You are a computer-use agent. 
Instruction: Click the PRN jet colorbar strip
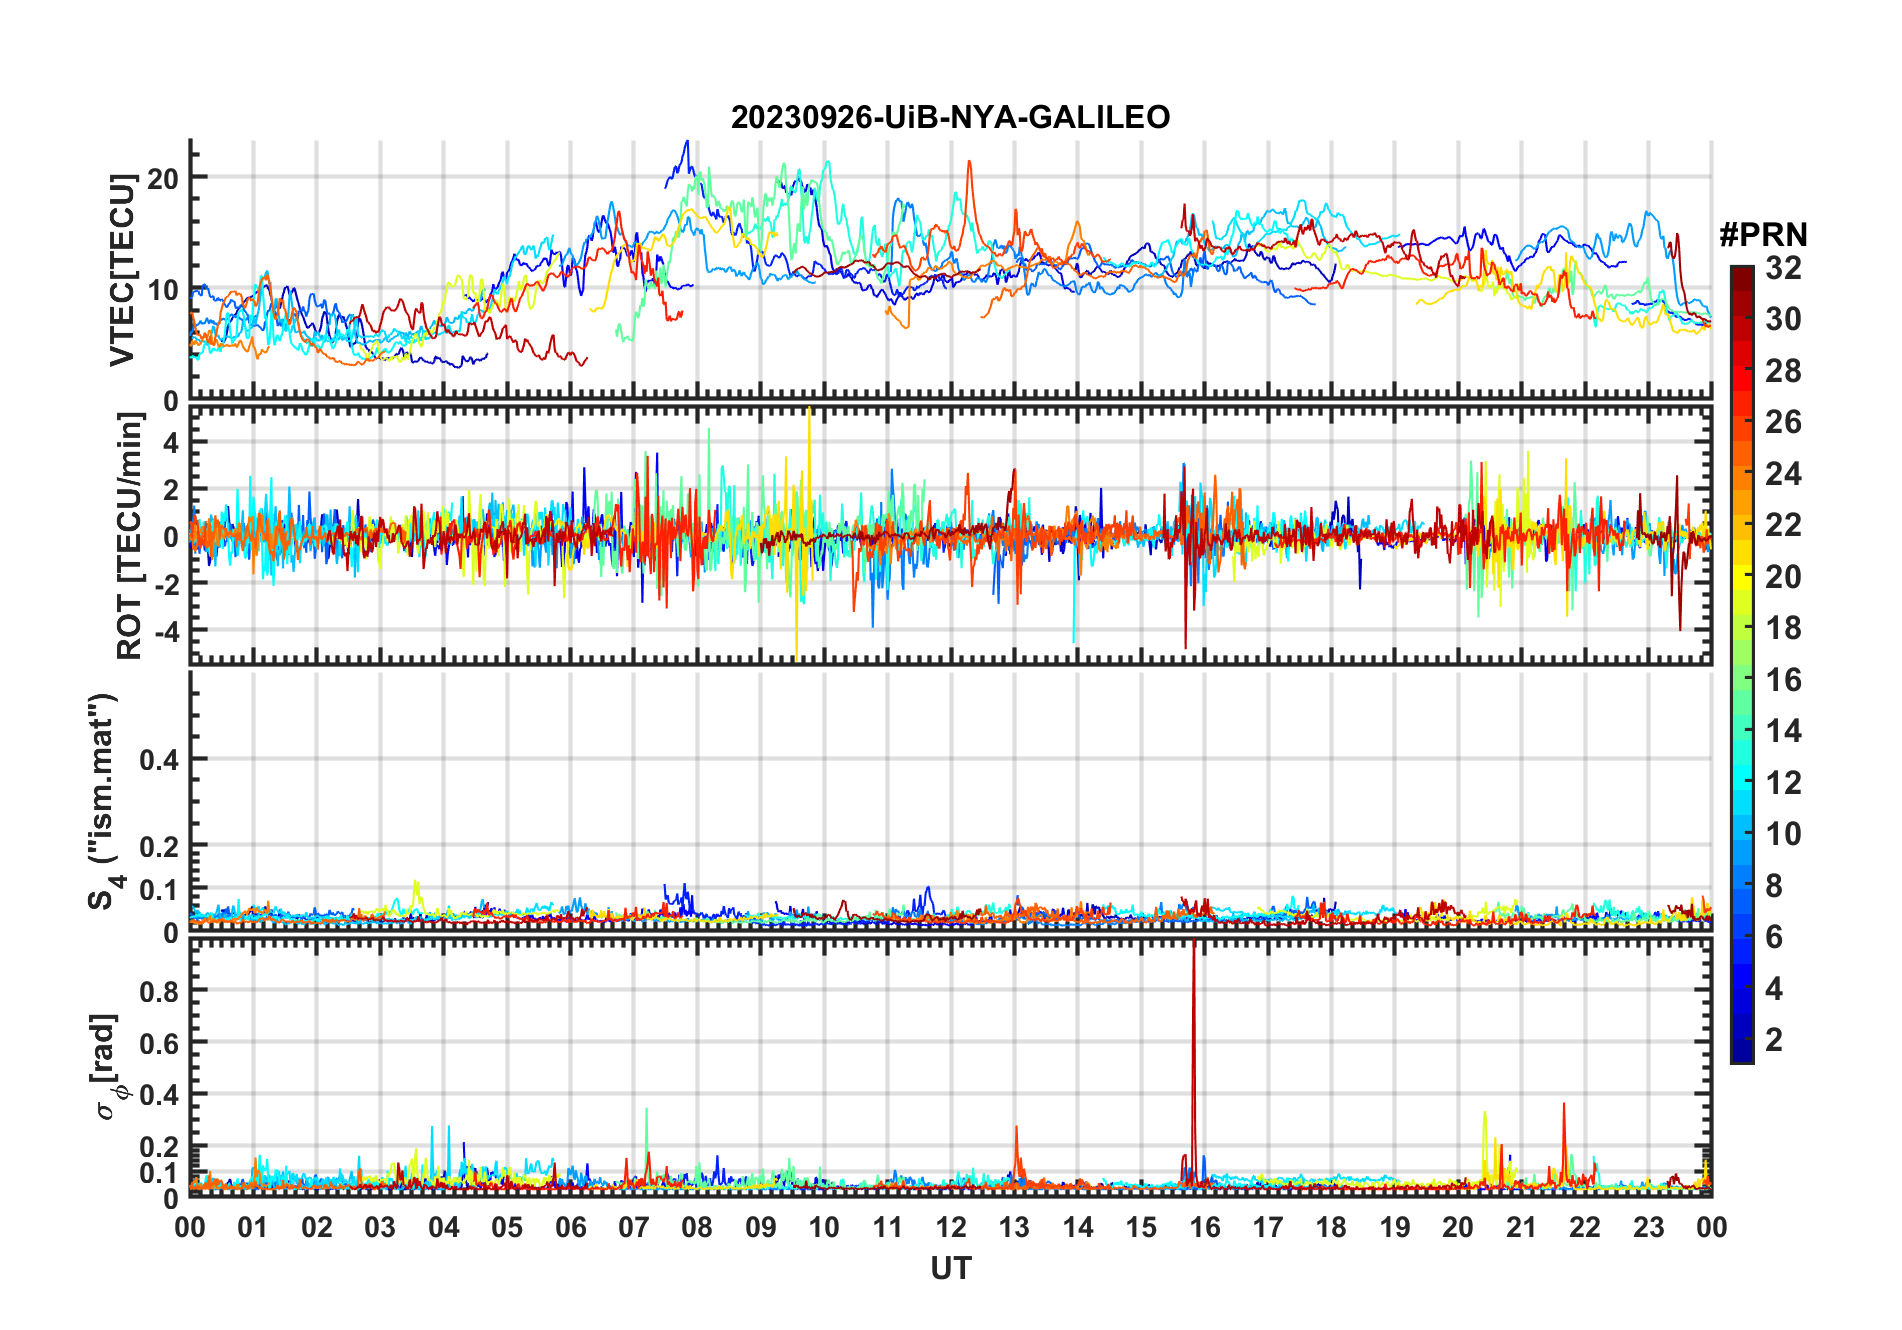coord(1742,664)
